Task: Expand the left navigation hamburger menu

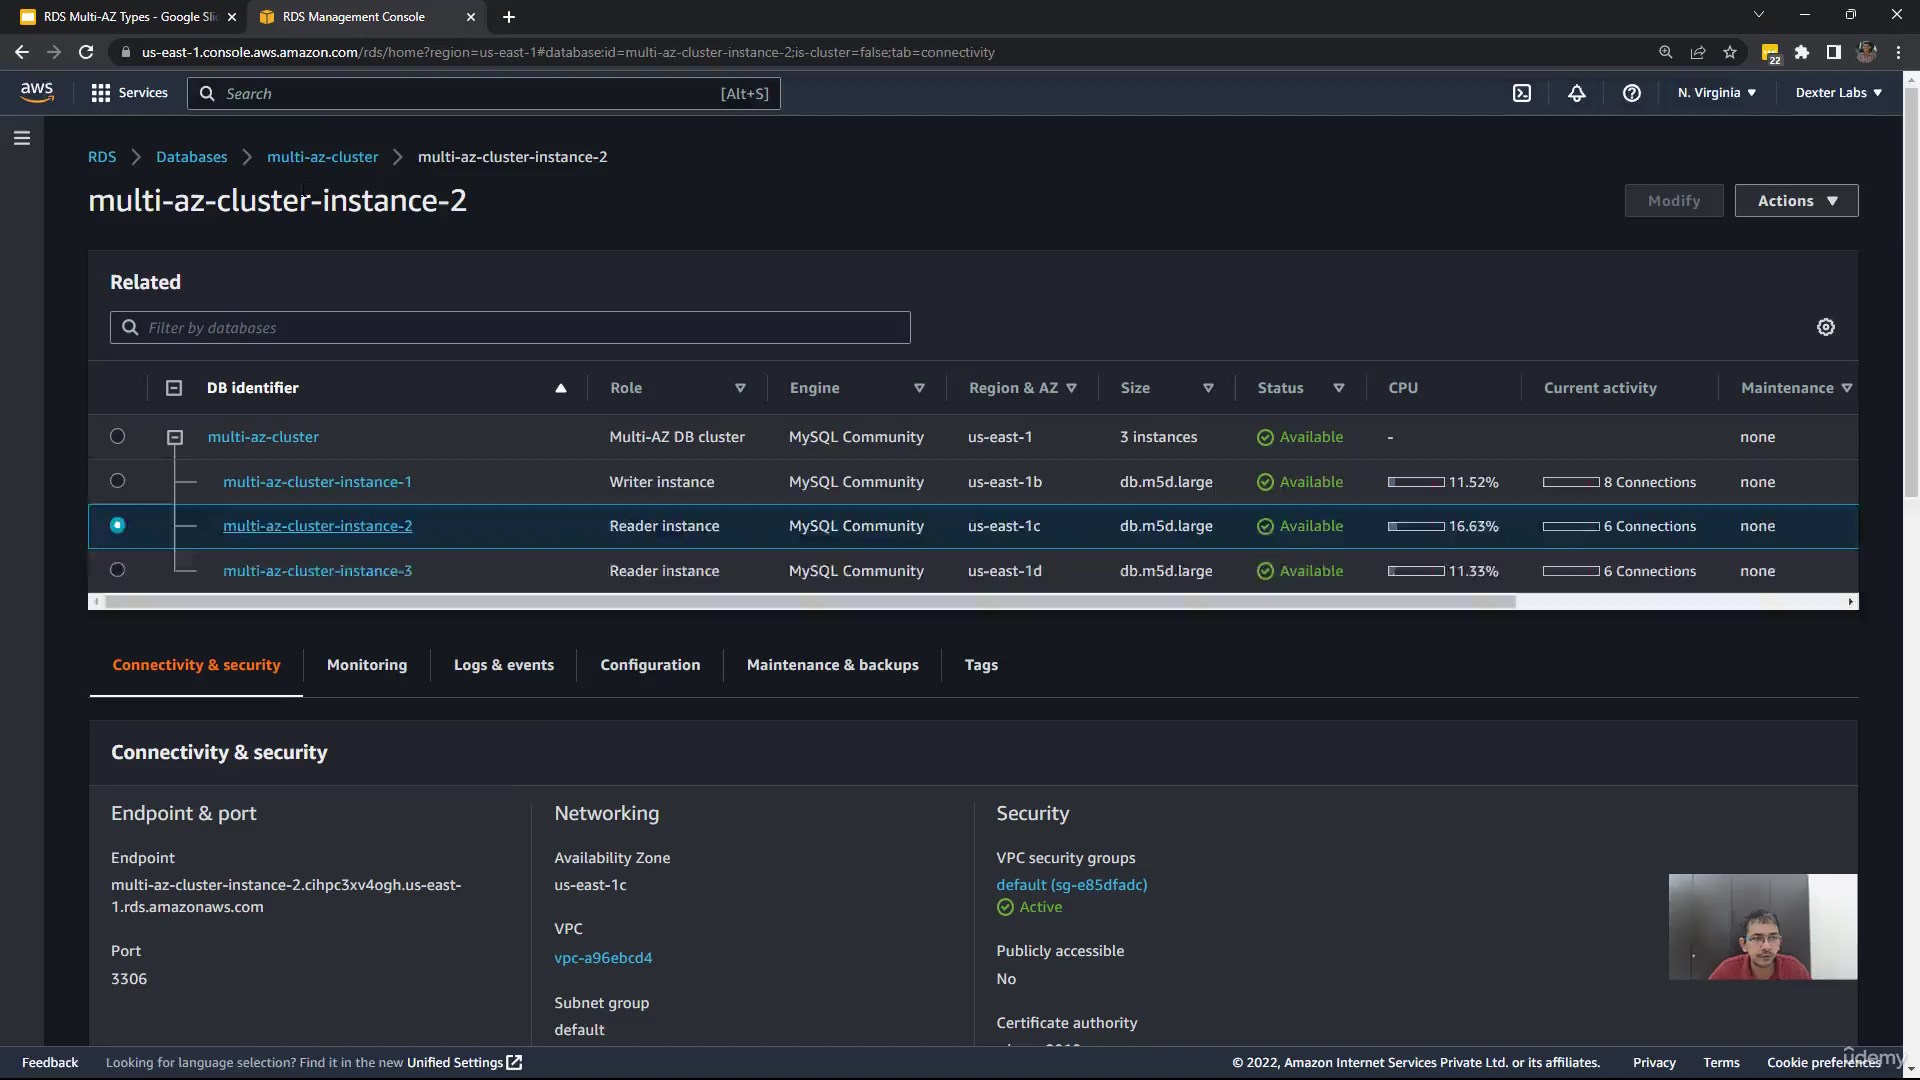Action: tap(22, 138)
